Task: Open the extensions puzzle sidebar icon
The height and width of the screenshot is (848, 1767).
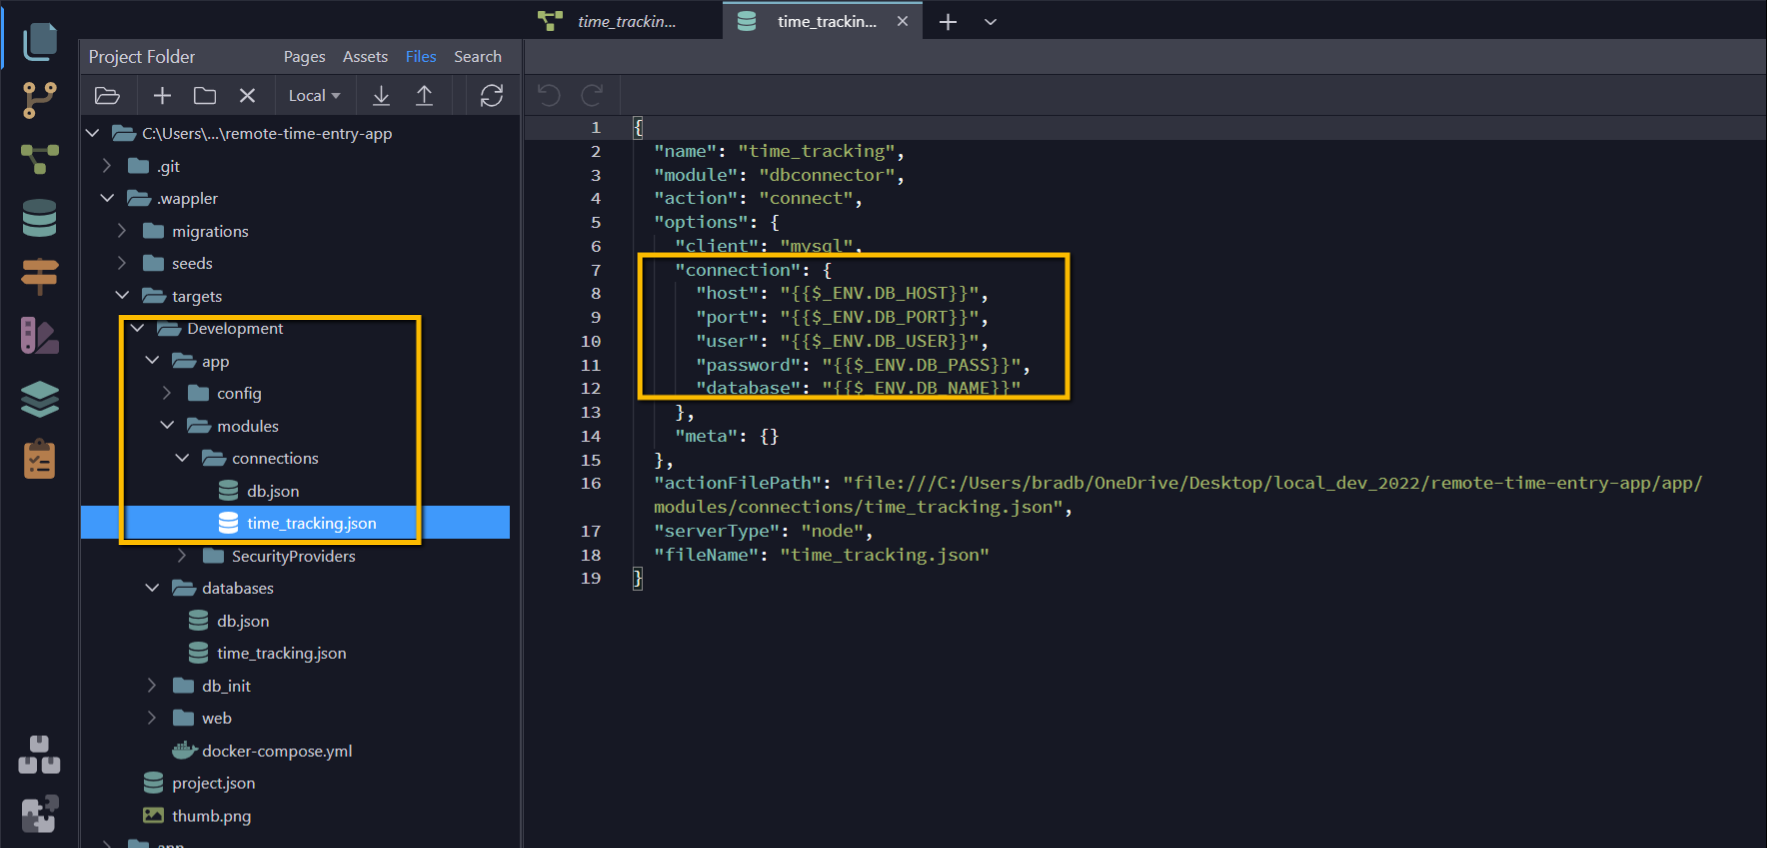Action: 40,814
